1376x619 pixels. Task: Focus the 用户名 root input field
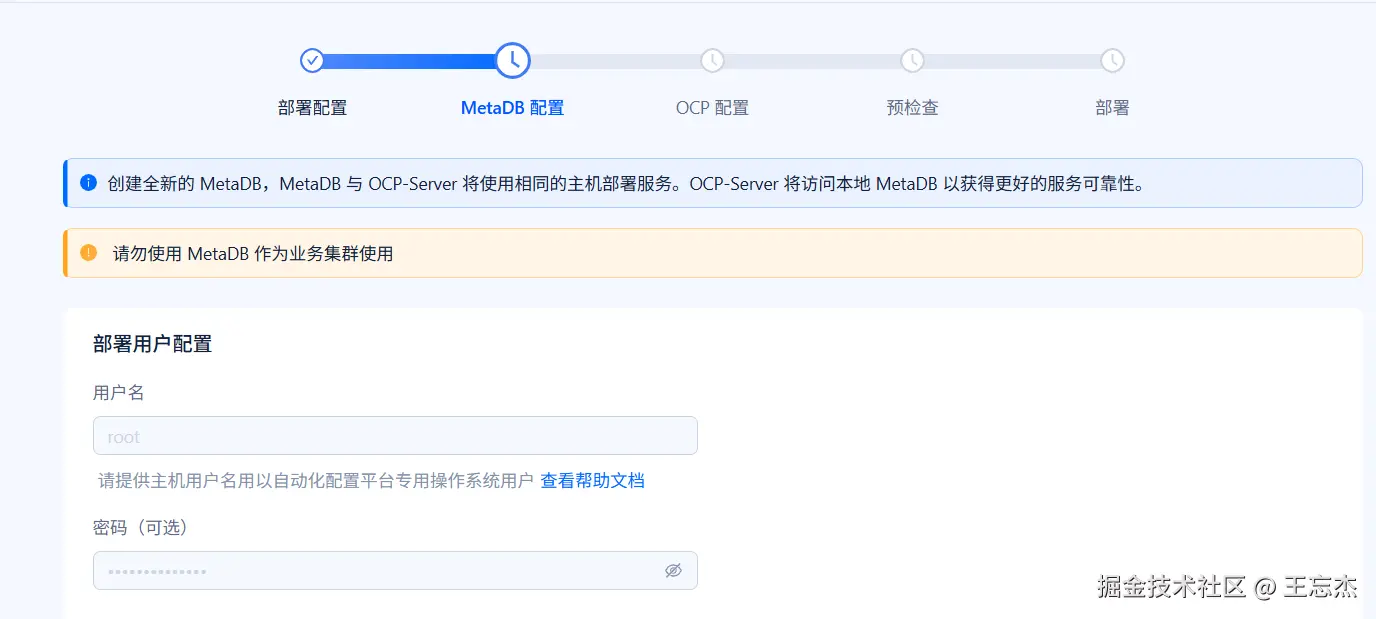pyautogui.click(x=395, y=436)
